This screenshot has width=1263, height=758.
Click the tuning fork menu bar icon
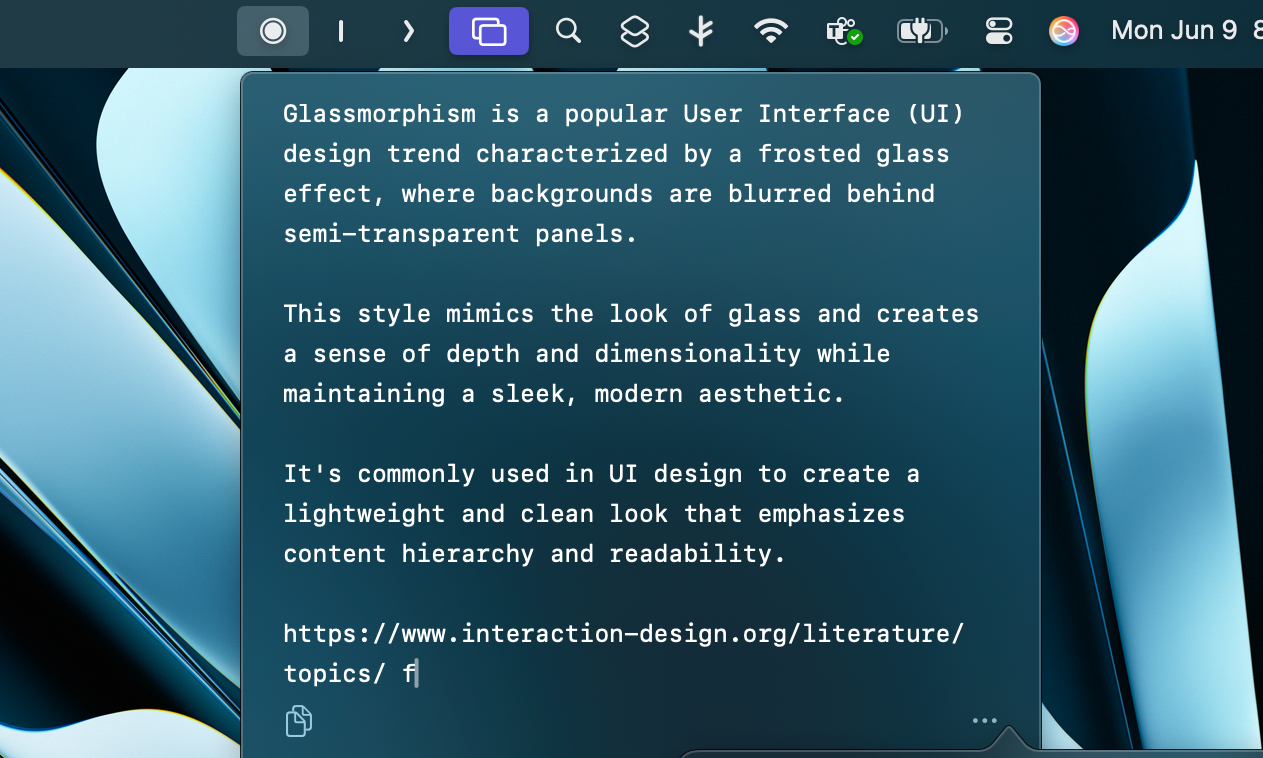[x=700, y=31]
